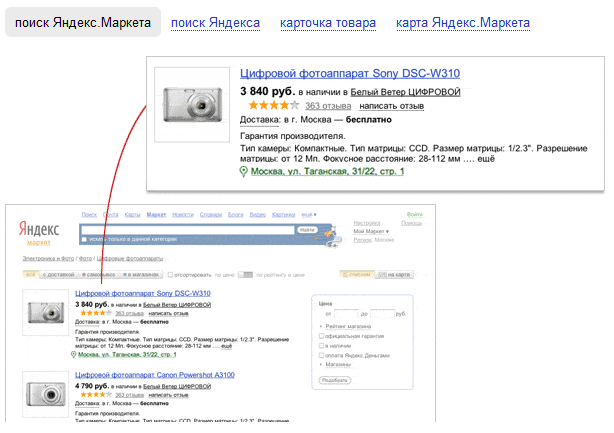Click camera photo in the enlarged callout

click(x=192, y=105)
